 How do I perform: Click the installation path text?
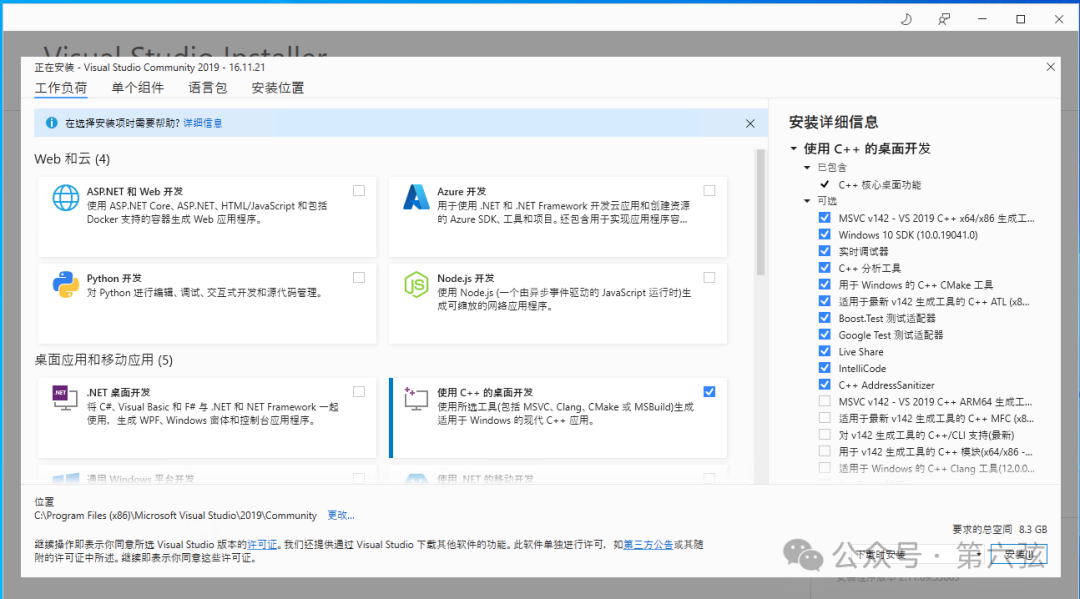click(175, 515)
